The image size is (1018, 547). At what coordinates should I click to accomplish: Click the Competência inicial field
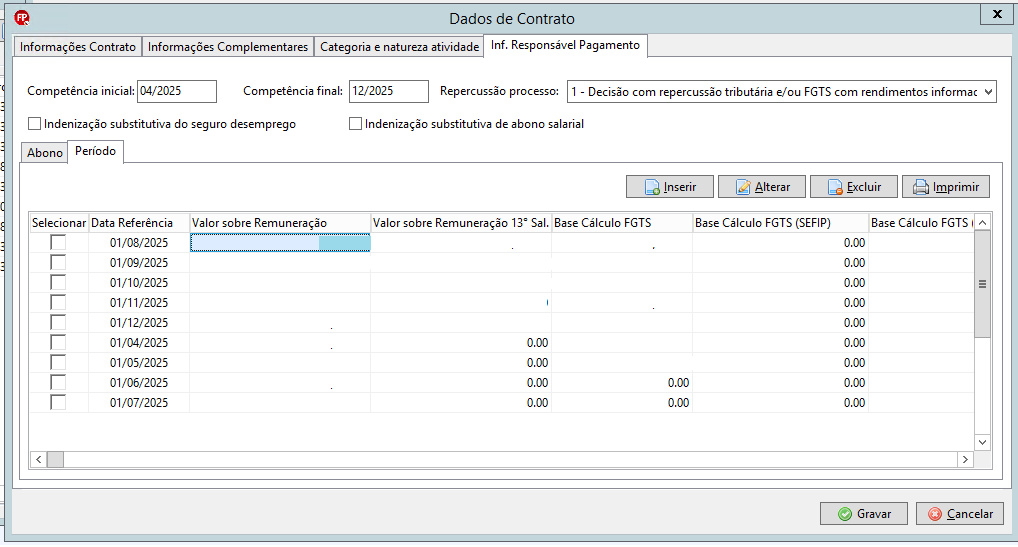[177, 91]
